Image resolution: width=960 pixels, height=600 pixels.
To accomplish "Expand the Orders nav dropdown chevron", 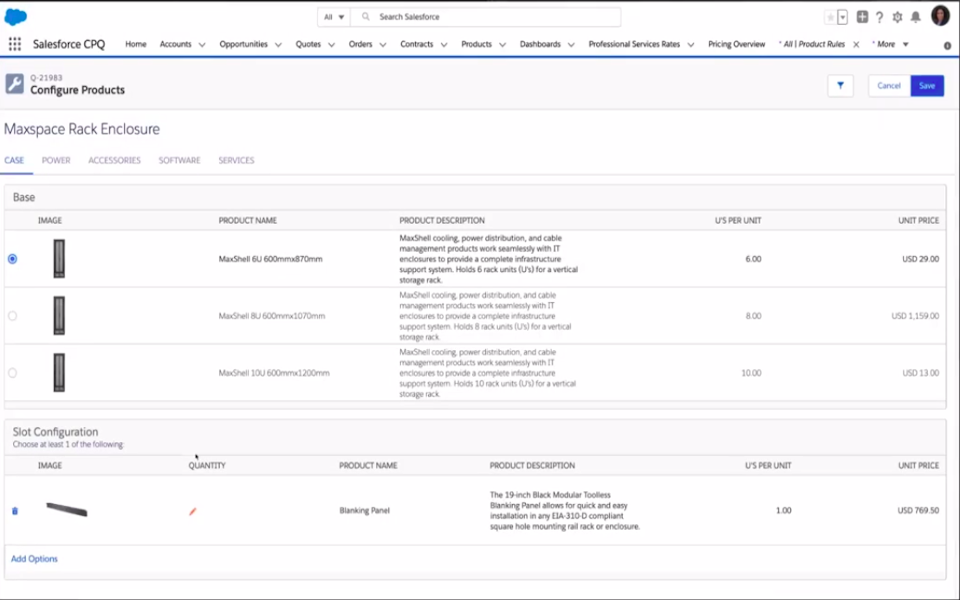I will (383, 45).
